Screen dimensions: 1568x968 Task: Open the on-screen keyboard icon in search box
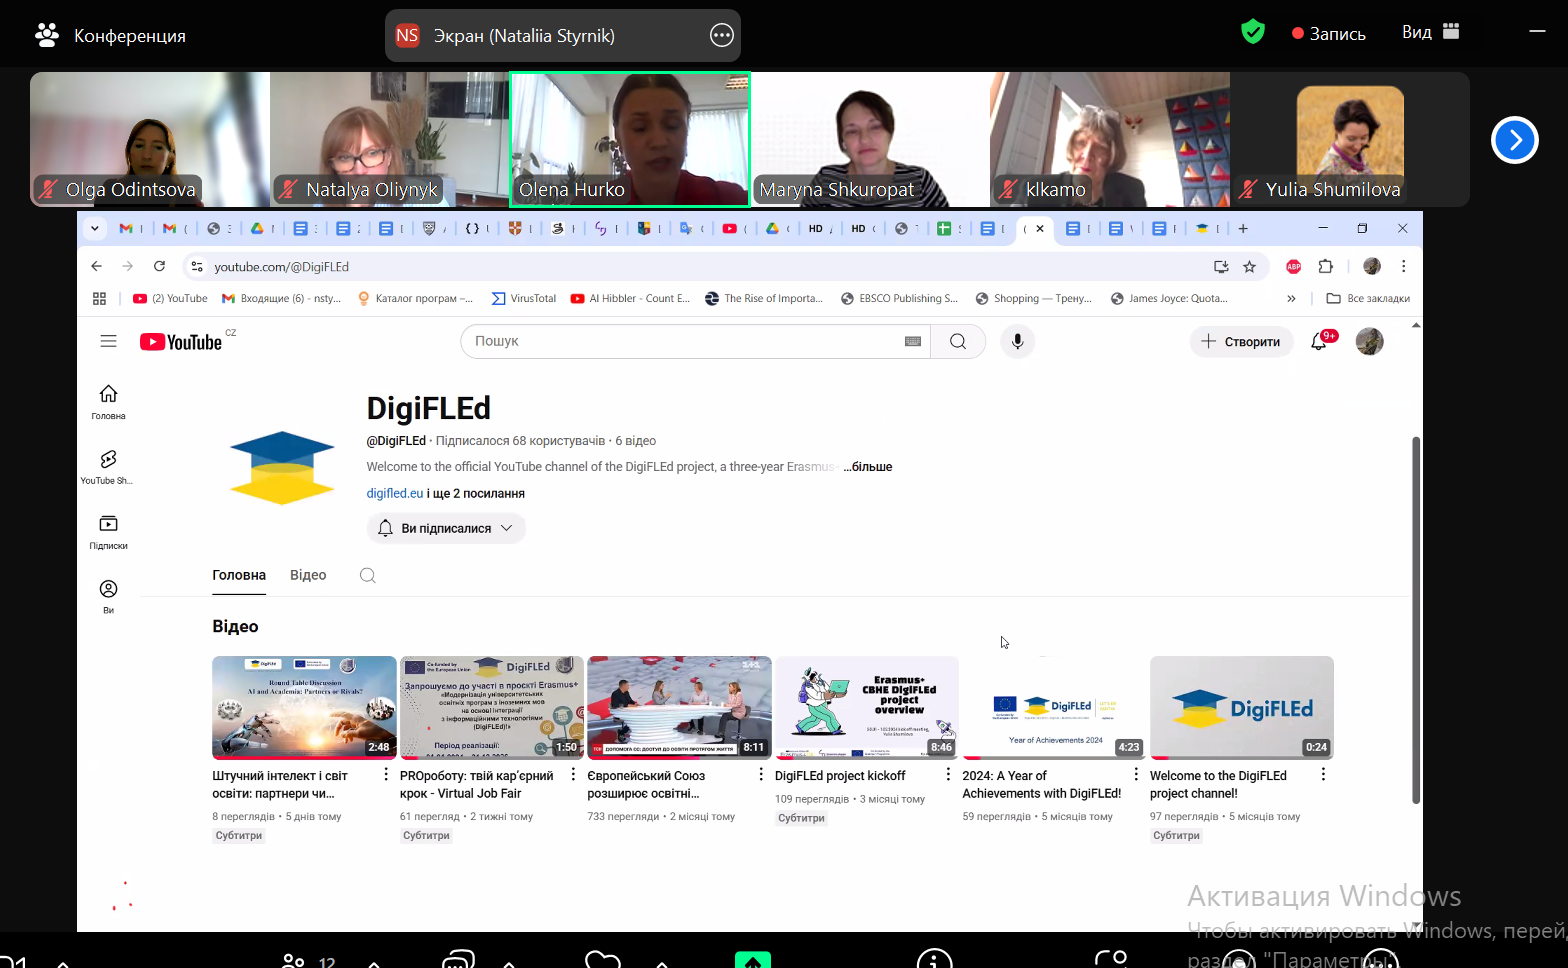point(912,341)
